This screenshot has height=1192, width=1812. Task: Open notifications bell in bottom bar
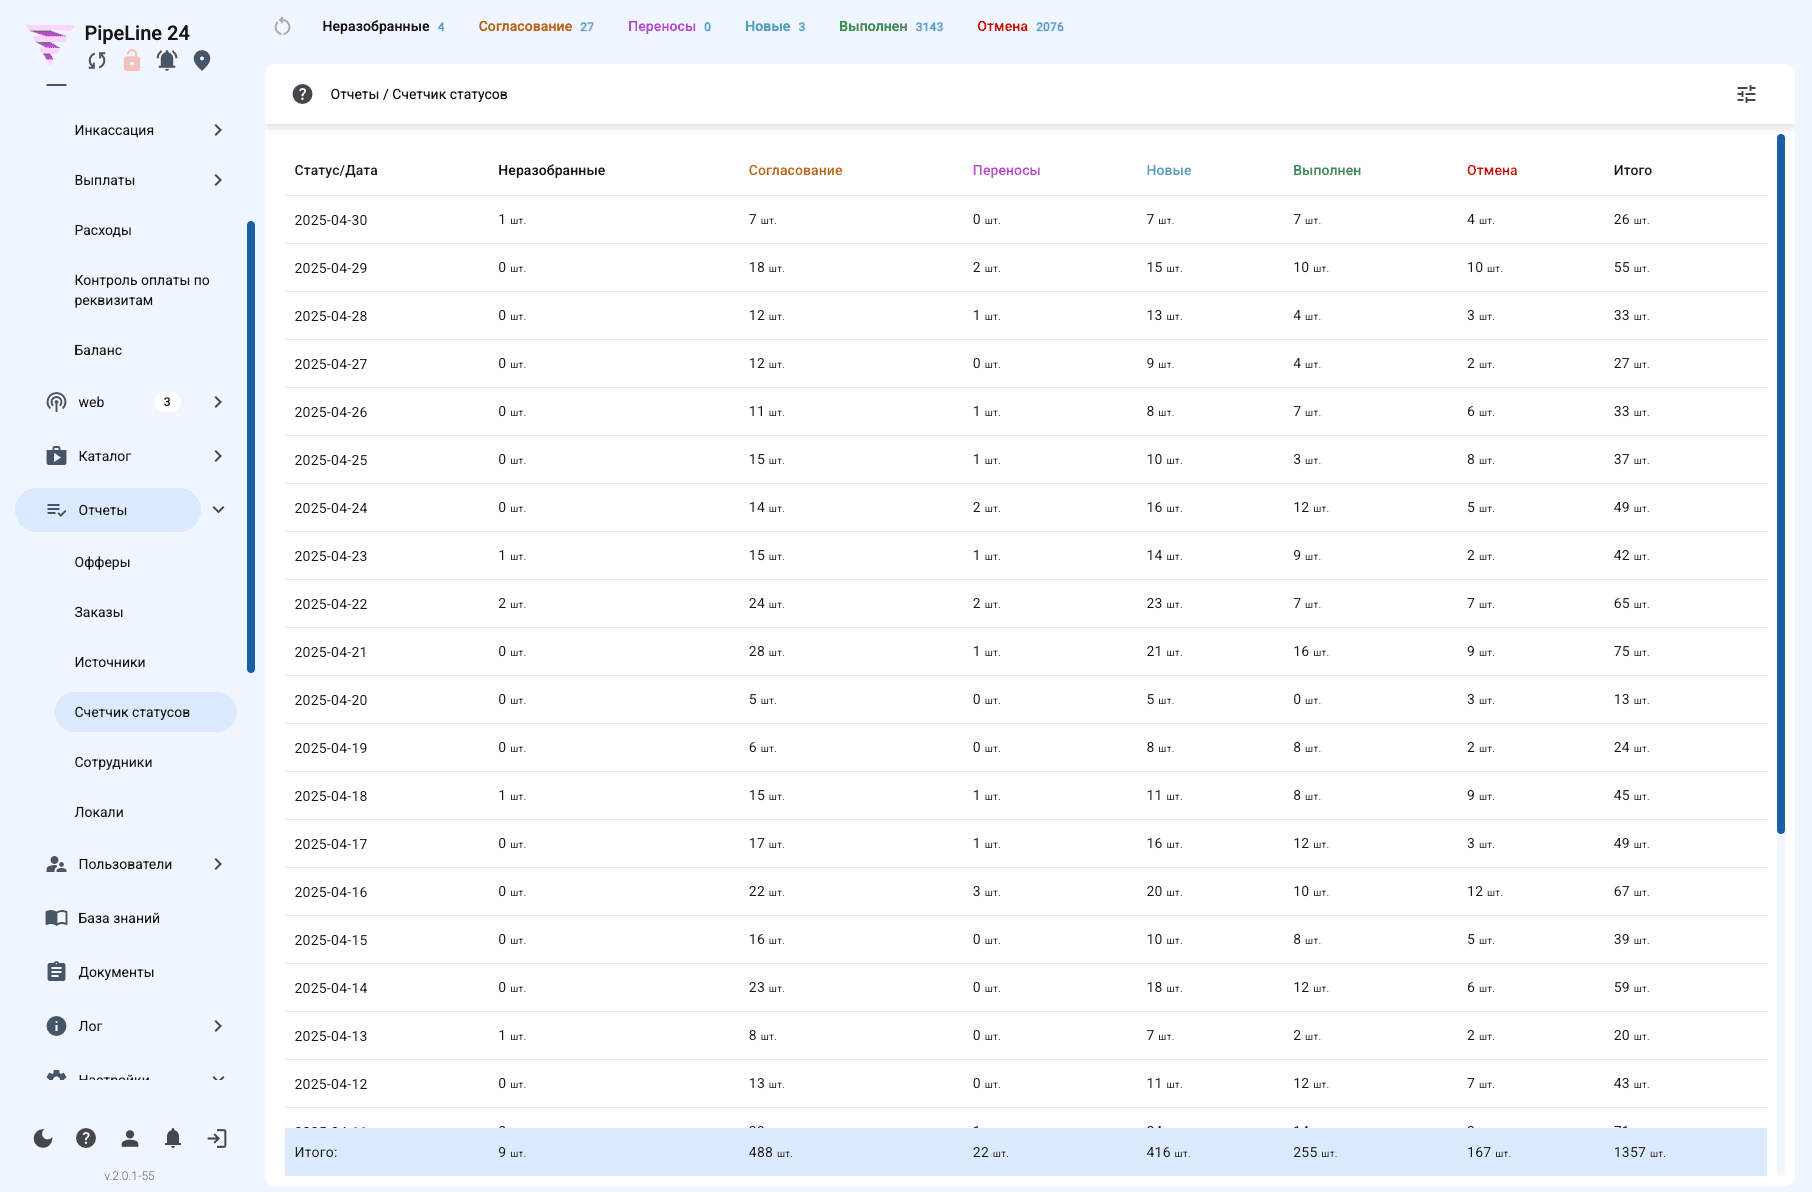click(x=173, y=1138)
